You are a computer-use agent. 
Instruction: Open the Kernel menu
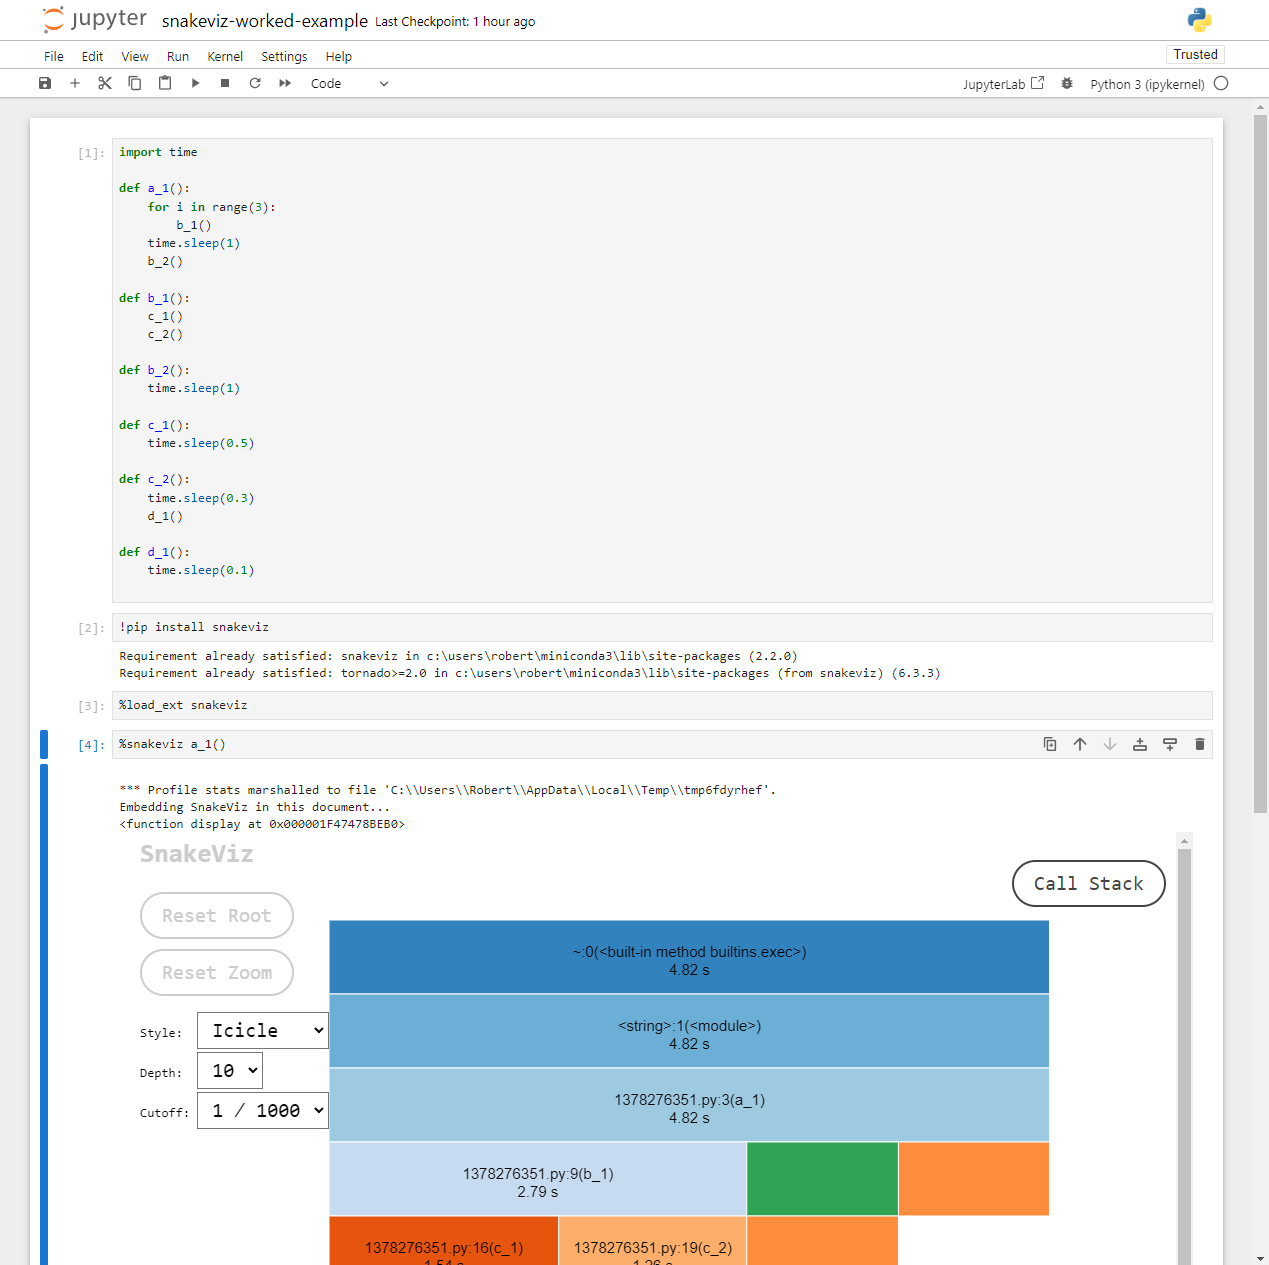click(x=225, y=57)
